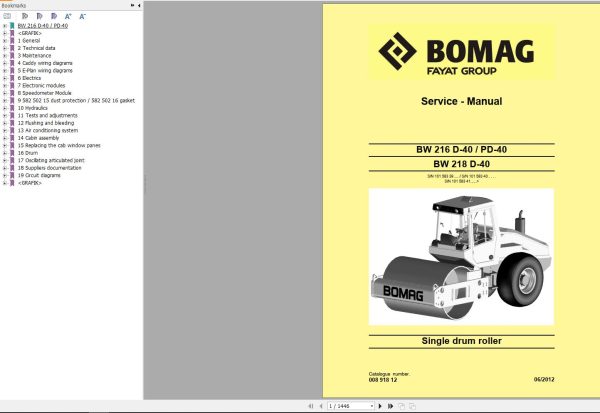600x413 pixels.
Task: Open the page number dropdown arrow
Action: [x=372, y=406]
